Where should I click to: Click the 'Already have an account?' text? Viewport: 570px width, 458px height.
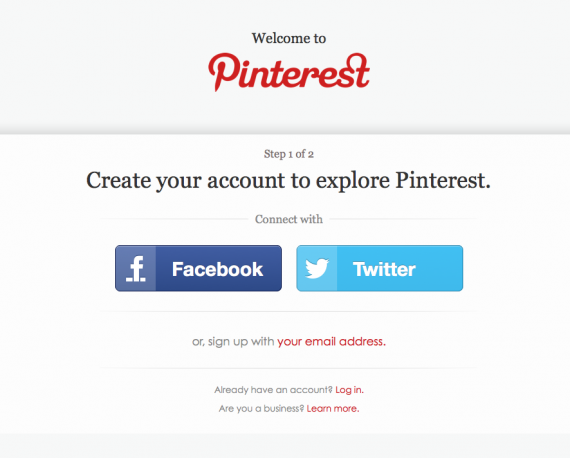[273, 390]
